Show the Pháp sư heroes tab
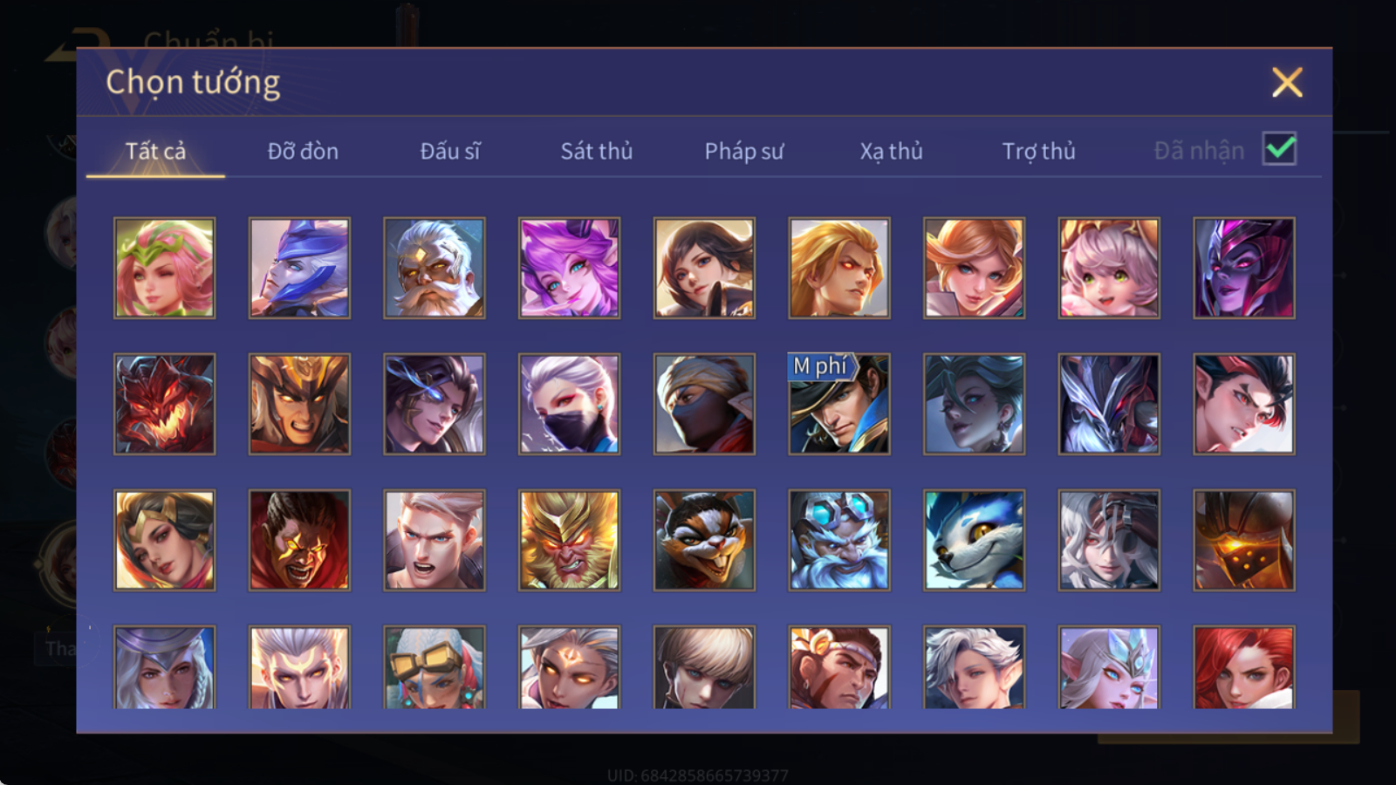 [744, 151]
